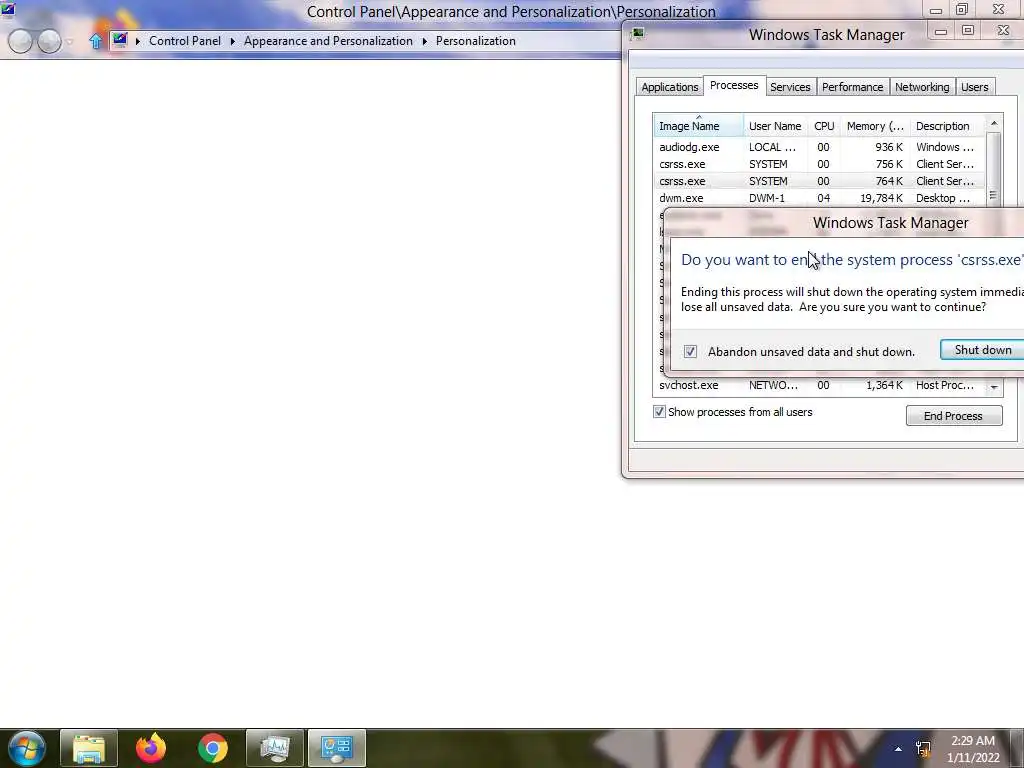The width and height of the screenshot is (1024, 768).
Task: Switch to the Processes tab
Action: (x=734, y=86)
